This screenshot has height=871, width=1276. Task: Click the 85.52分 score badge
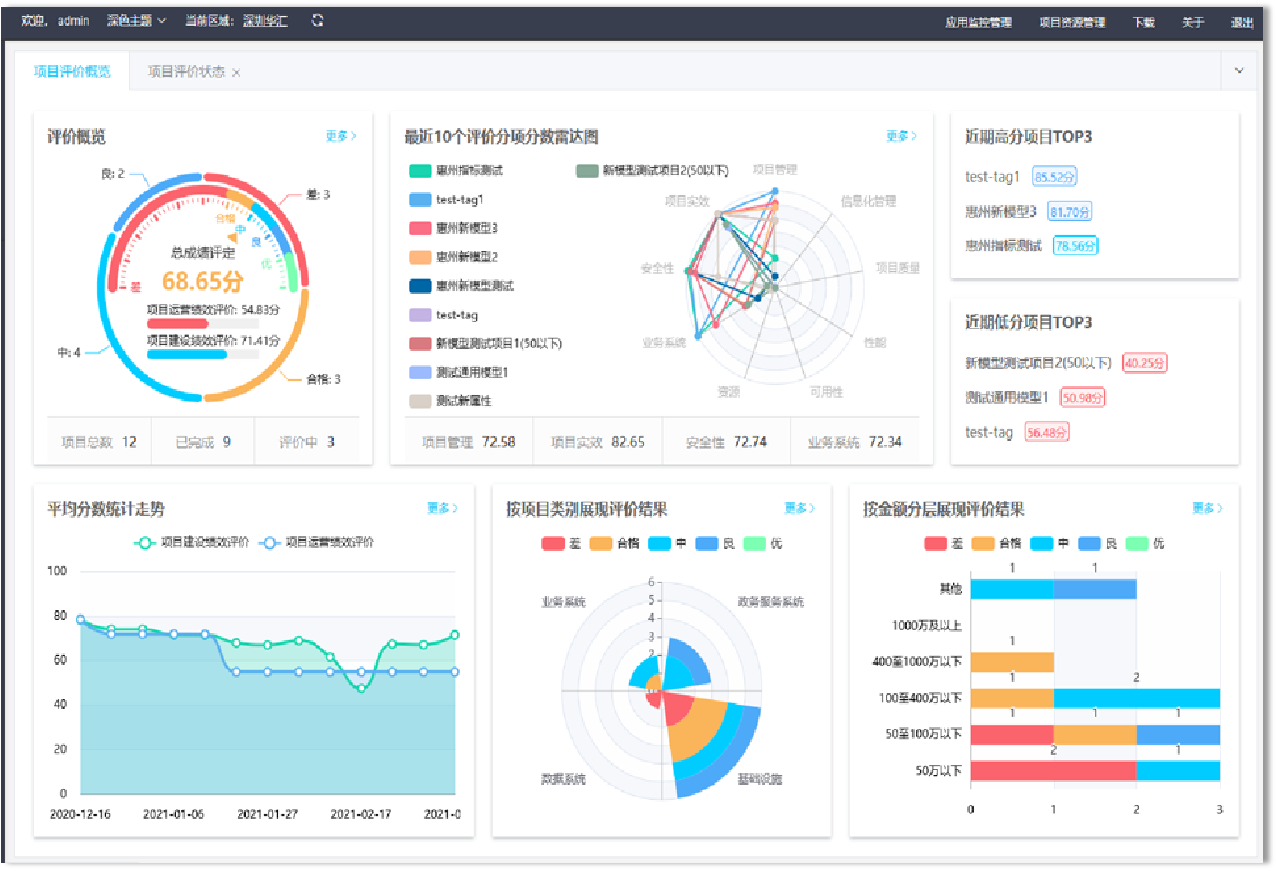tap(1054, 177)
